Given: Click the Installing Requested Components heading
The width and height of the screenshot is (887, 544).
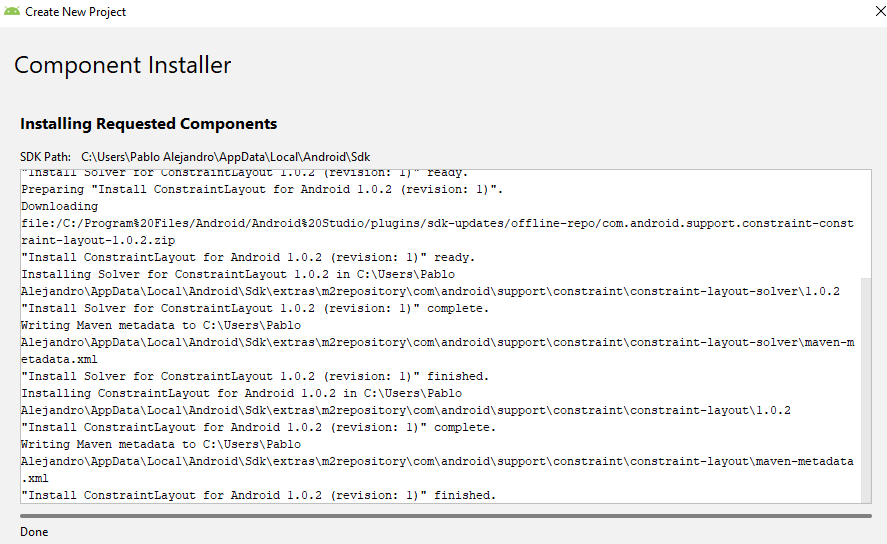Looking at the screenshot, I should (x=149, y=124).
